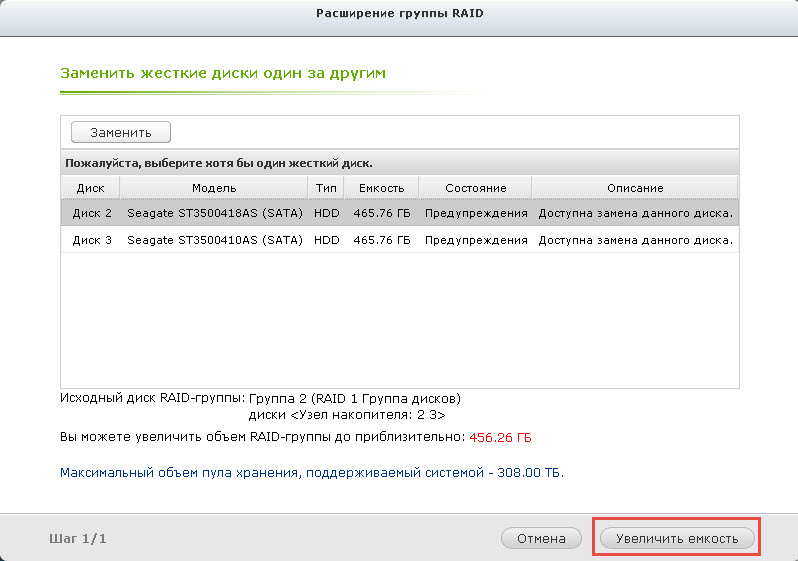This screenshot has width=798, height=561.
Task: Click Предупреждения status of Диск 3
Action: pos(476,240)
